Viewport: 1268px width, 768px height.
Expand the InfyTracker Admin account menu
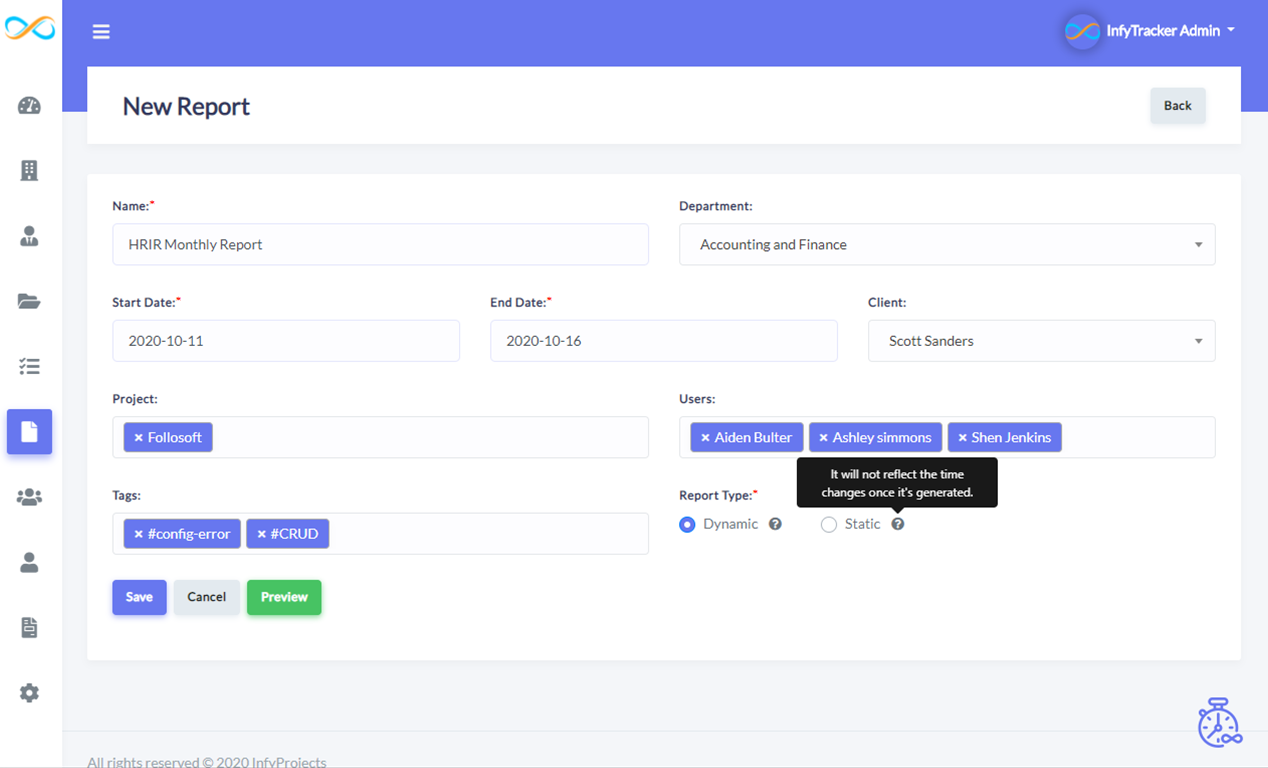pos(1150,30)
